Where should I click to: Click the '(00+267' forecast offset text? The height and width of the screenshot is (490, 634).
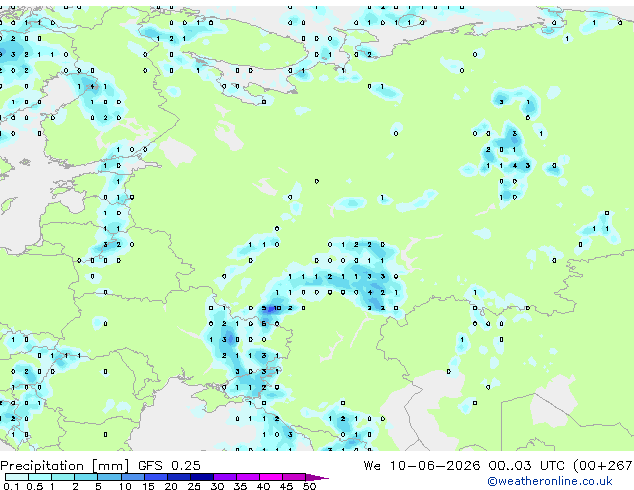603,466
